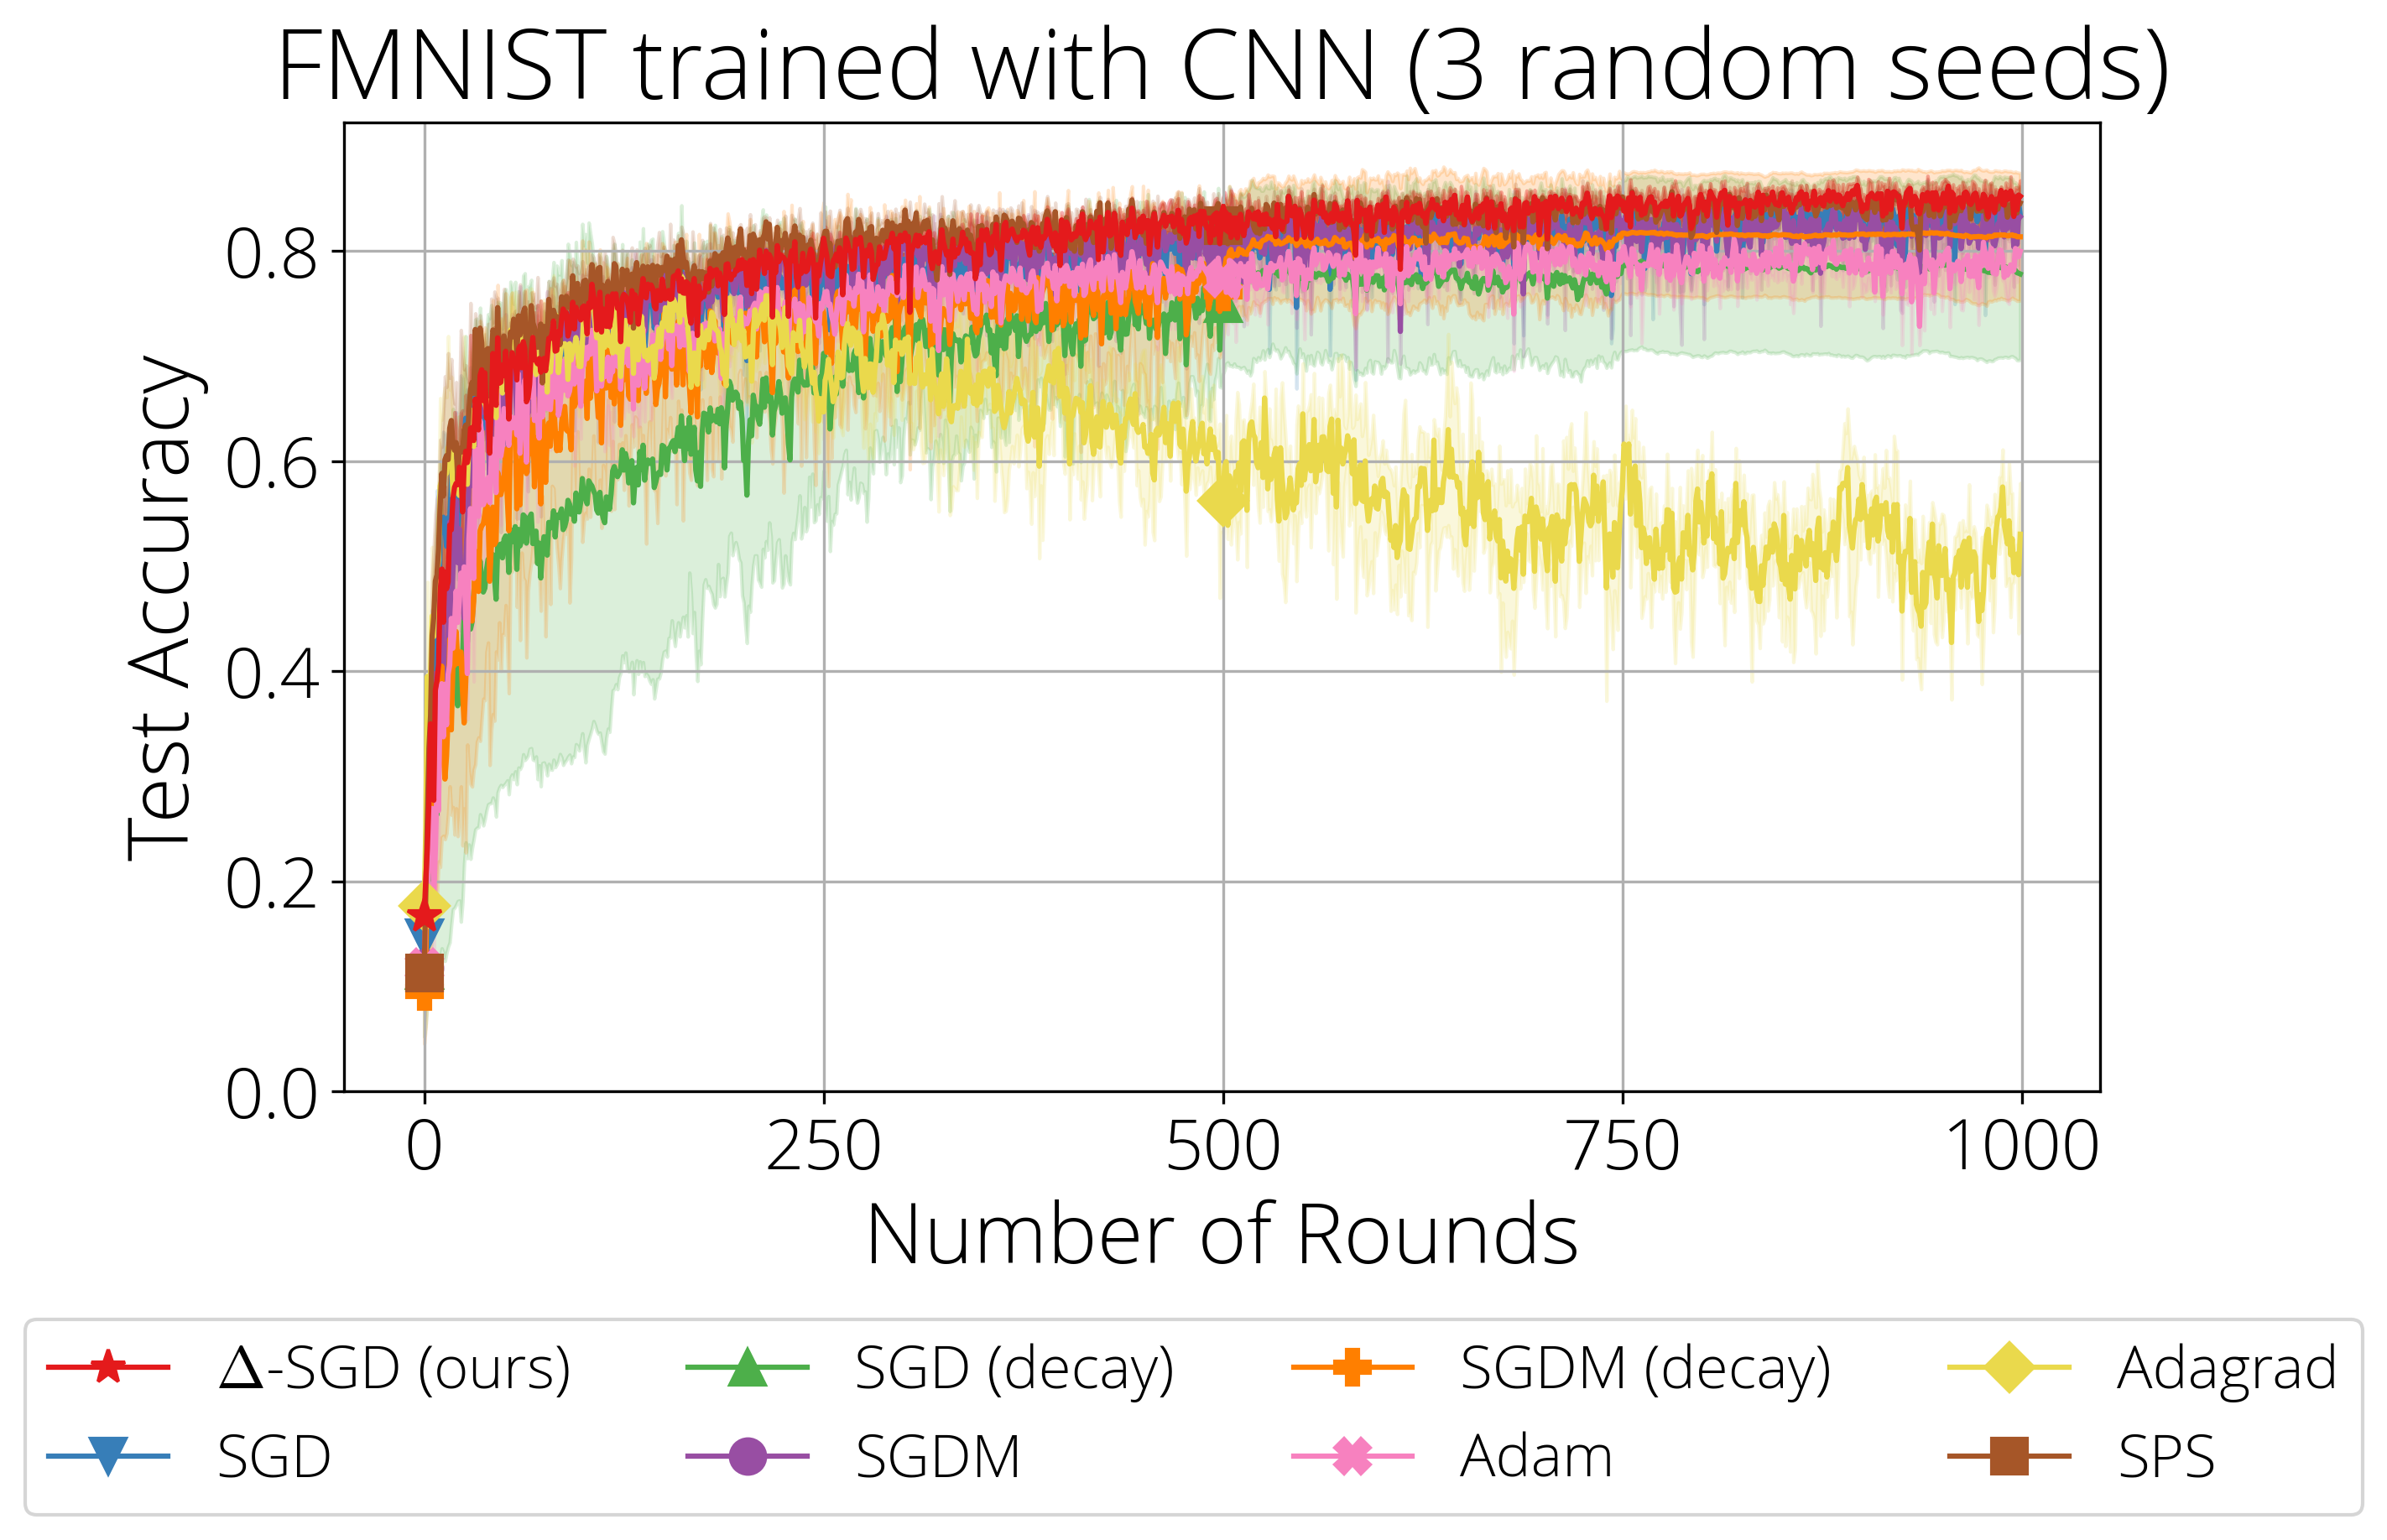Click the brown square SPS legend marker

pos(2009,1456)
